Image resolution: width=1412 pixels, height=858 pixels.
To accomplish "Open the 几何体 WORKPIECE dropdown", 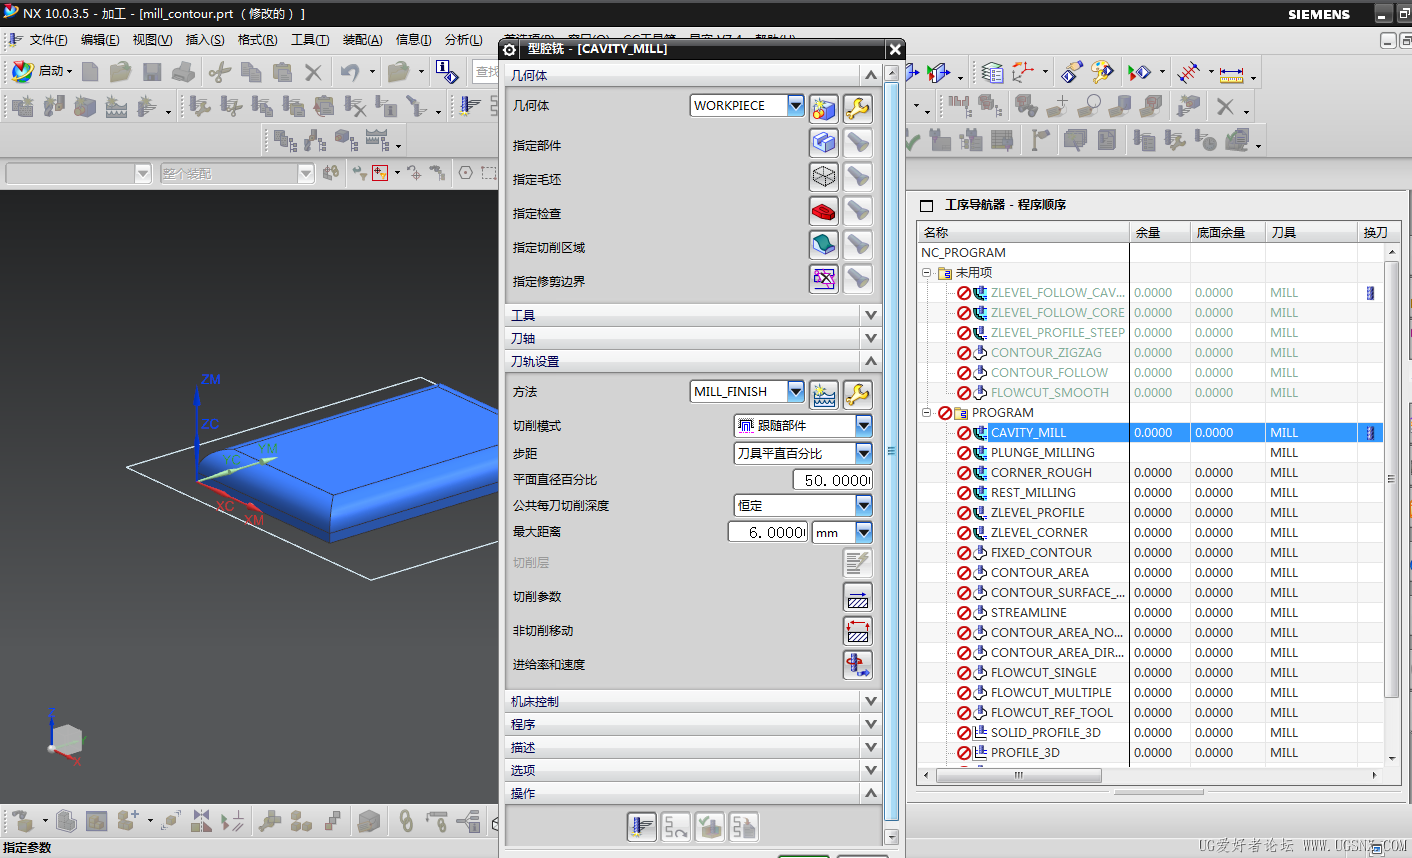I will click(796, 105).
